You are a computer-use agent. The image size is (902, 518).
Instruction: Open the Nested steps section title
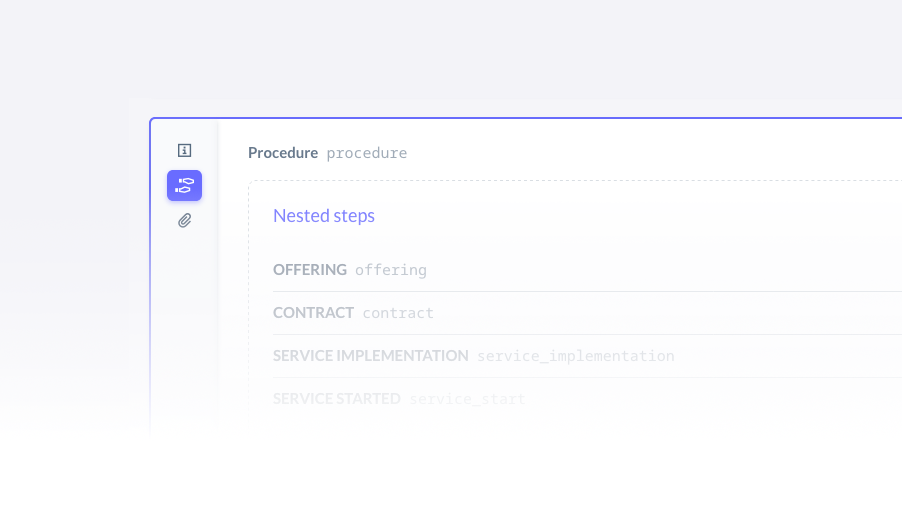pos(324,215)
